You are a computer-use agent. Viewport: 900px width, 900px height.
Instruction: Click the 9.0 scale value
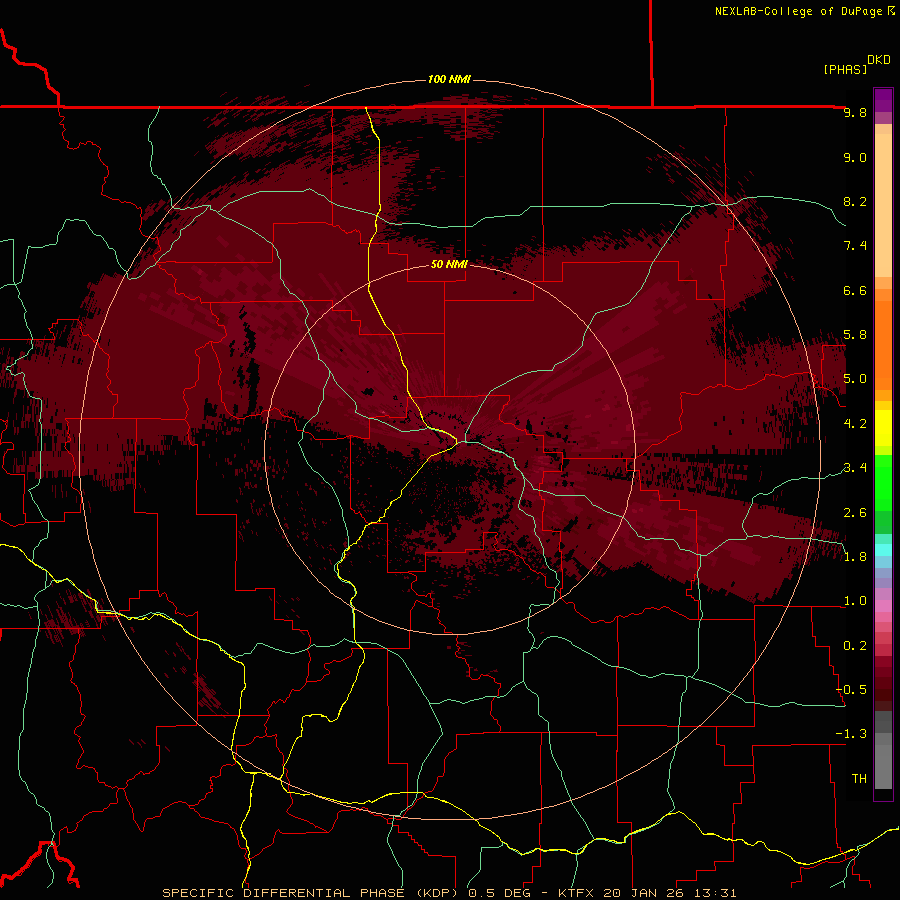pyautogui.click(x=855, y=157)
